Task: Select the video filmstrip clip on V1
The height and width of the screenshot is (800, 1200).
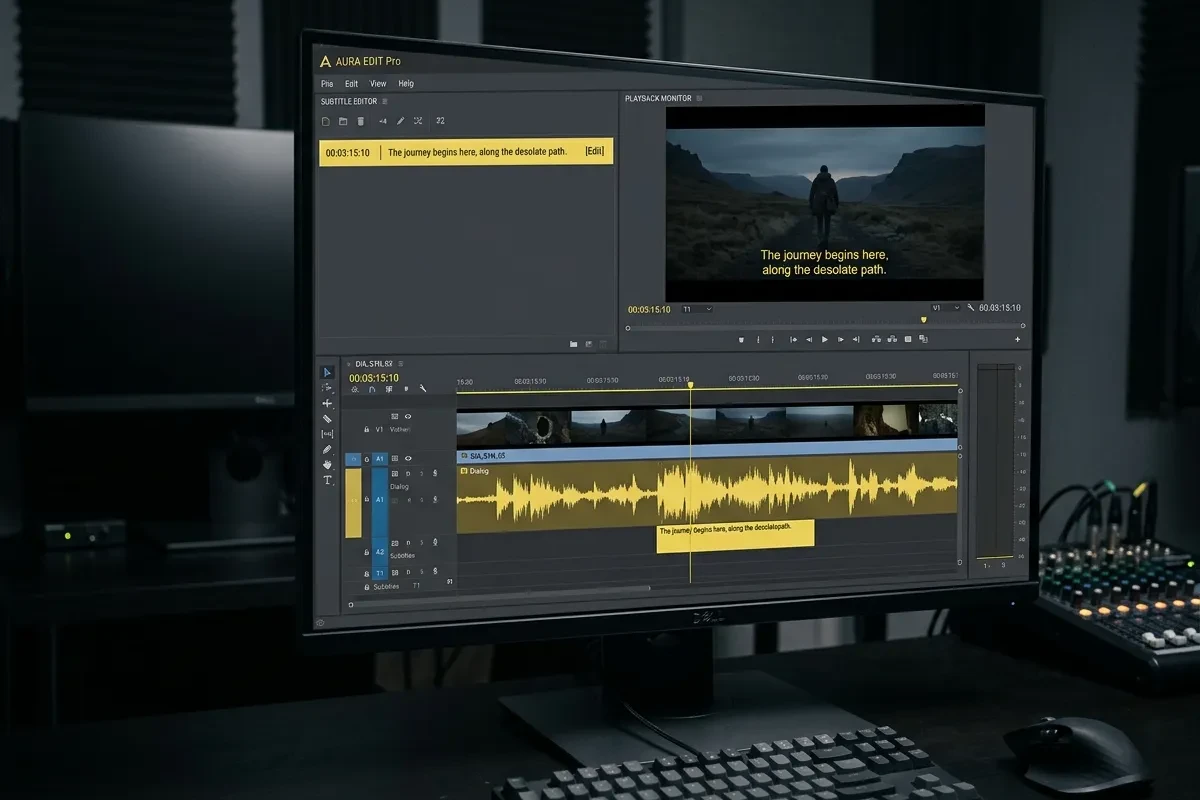Action: point(707,424)
